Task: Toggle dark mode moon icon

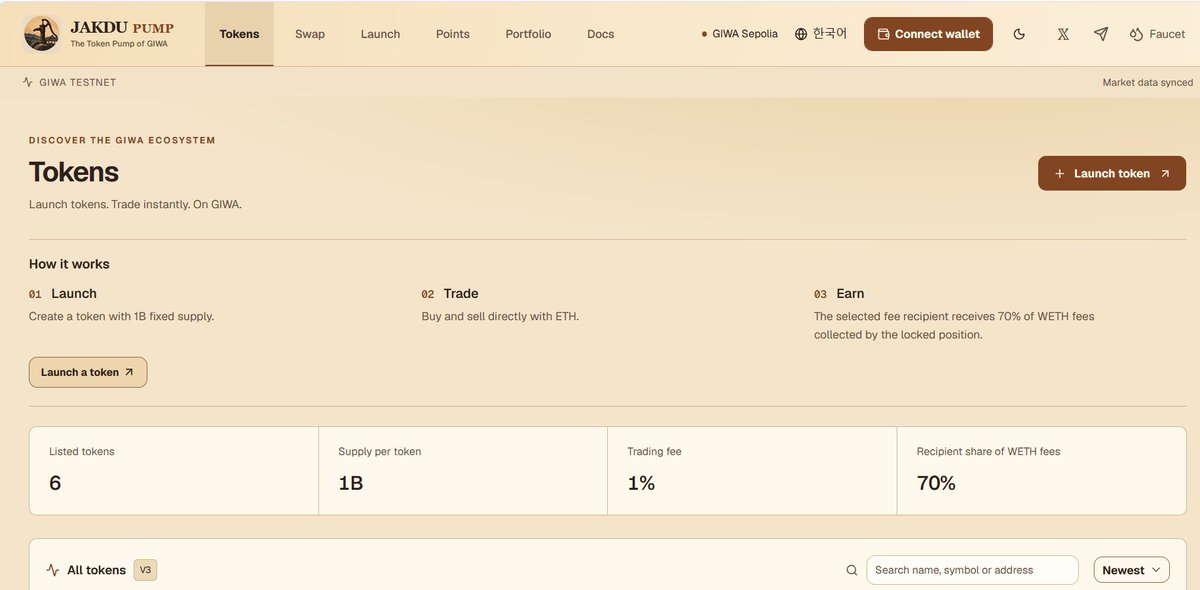Action: pyautogui.click(x=1019, y=34)
